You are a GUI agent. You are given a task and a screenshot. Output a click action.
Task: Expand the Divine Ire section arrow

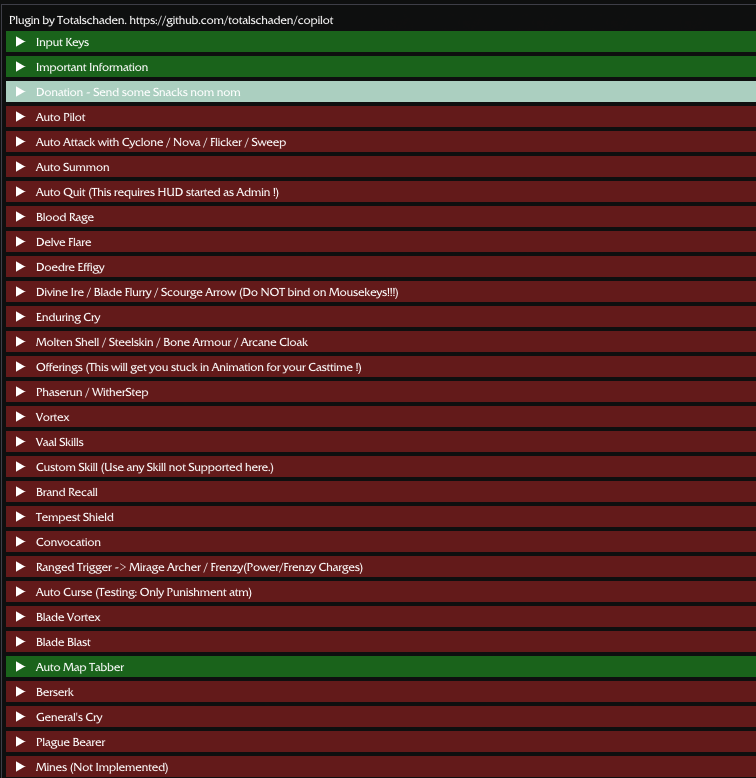(20, 292)
